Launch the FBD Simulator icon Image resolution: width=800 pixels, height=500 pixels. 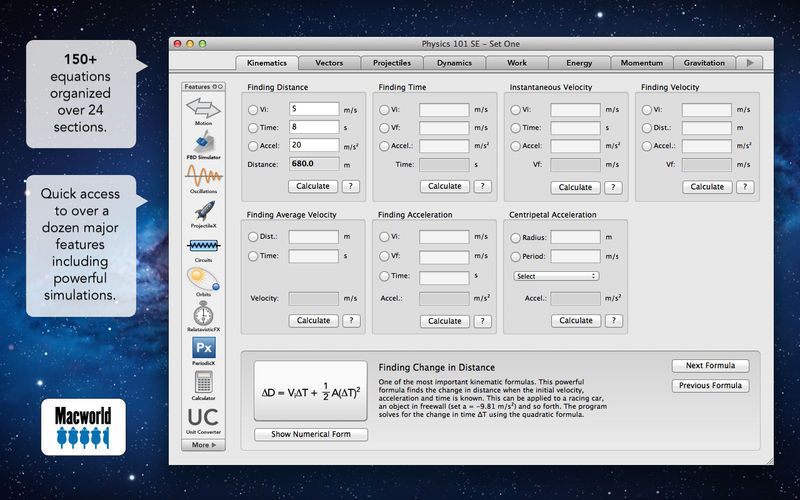202,142
